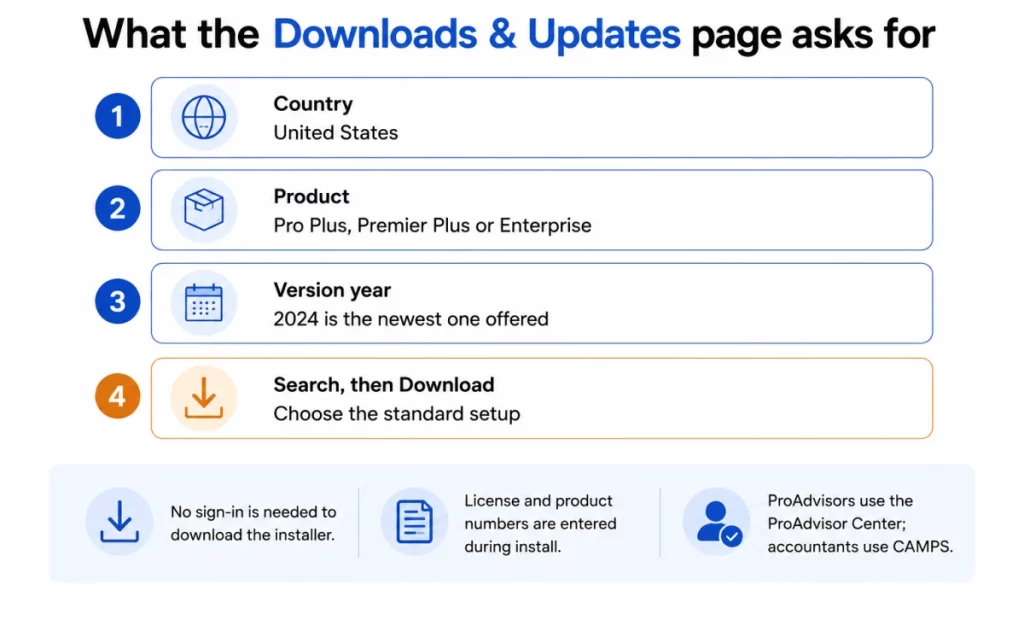Click the package box icon beside Product
The image size is (1024, 620).
pyautogui.click(x=204, y=210)
